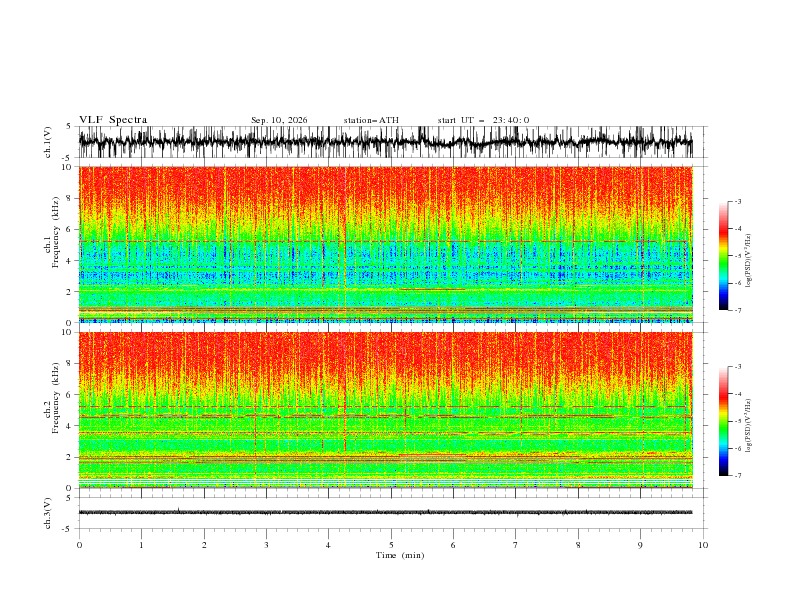Click the ch.1 voltage waveform trace
The height and width of the screenshot is (612, 792).
coord(385,142)
